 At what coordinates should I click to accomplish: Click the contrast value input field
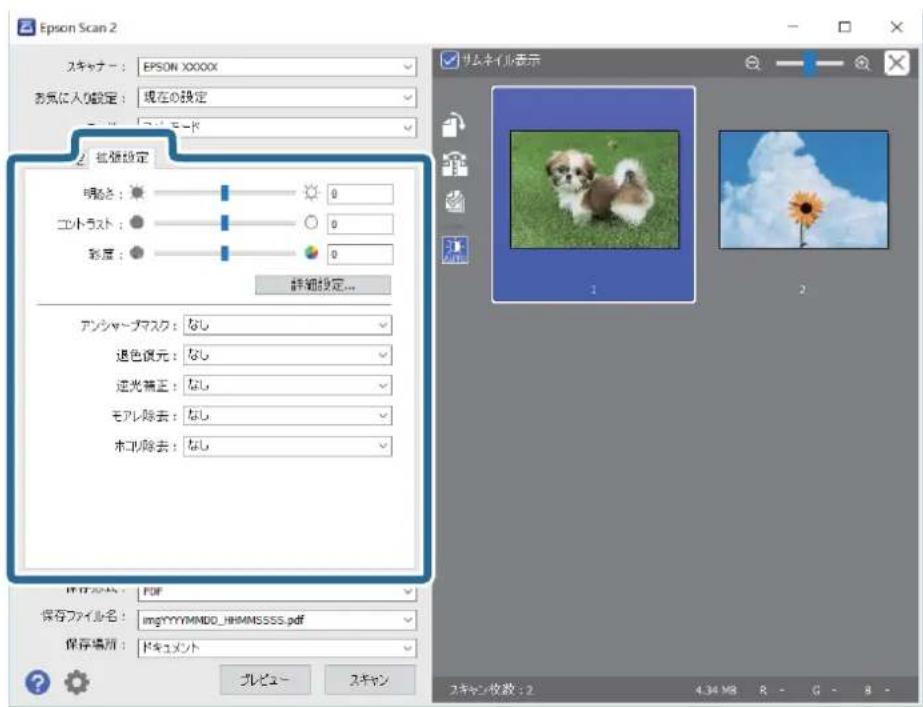[360, 224]
